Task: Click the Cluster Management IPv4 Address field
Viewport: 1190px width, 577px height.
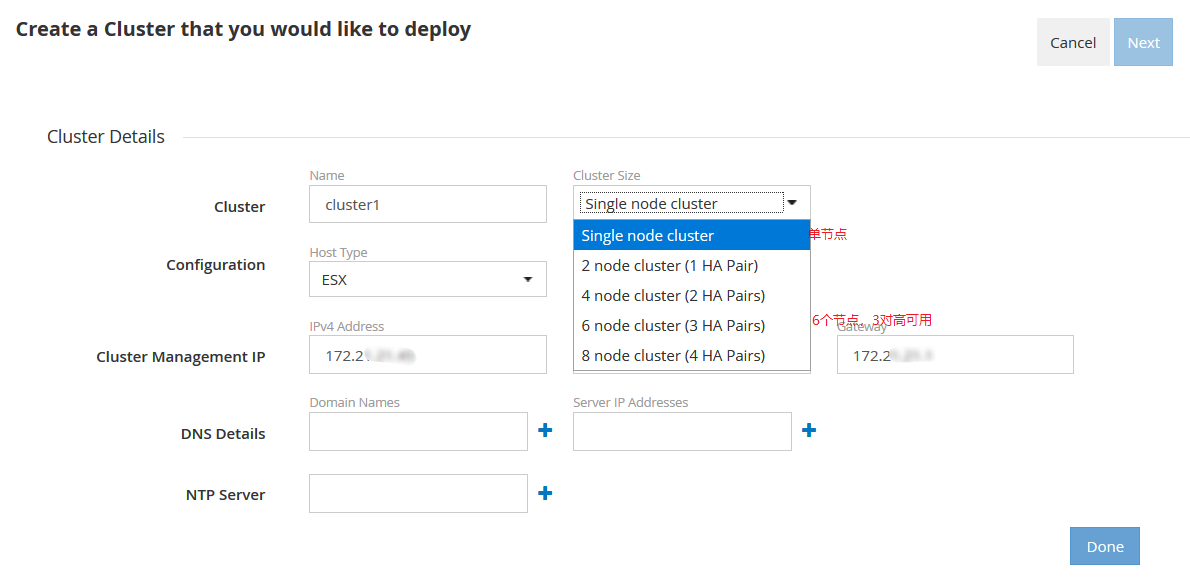Action: click(x=428, y=355)
